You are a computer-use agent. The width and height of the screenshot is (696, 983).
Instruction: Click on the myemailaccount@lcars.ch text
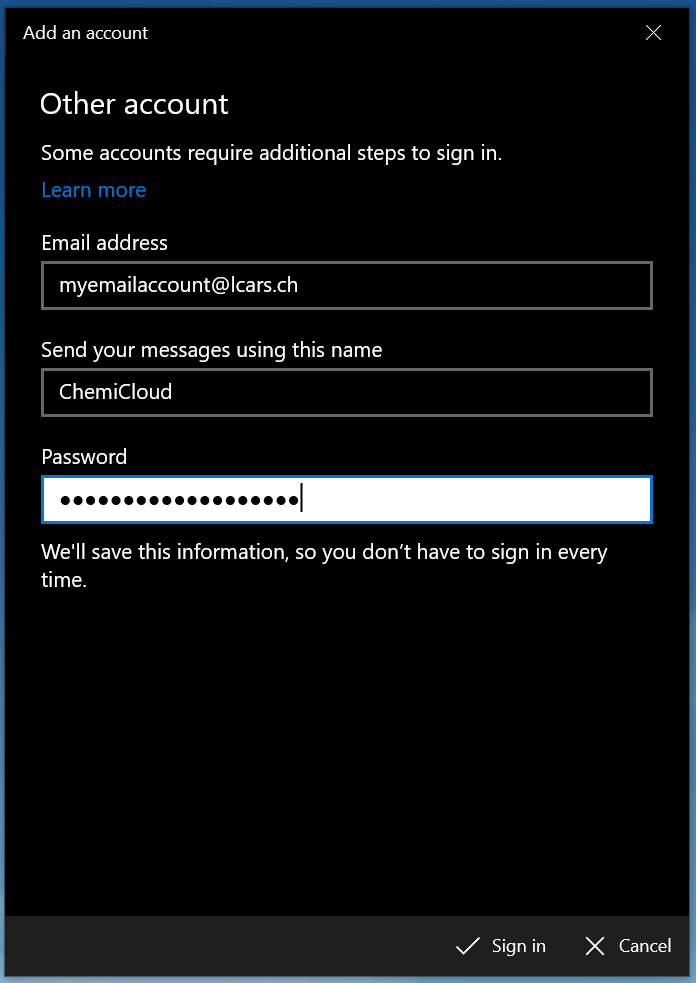click(x=178, y=286)
